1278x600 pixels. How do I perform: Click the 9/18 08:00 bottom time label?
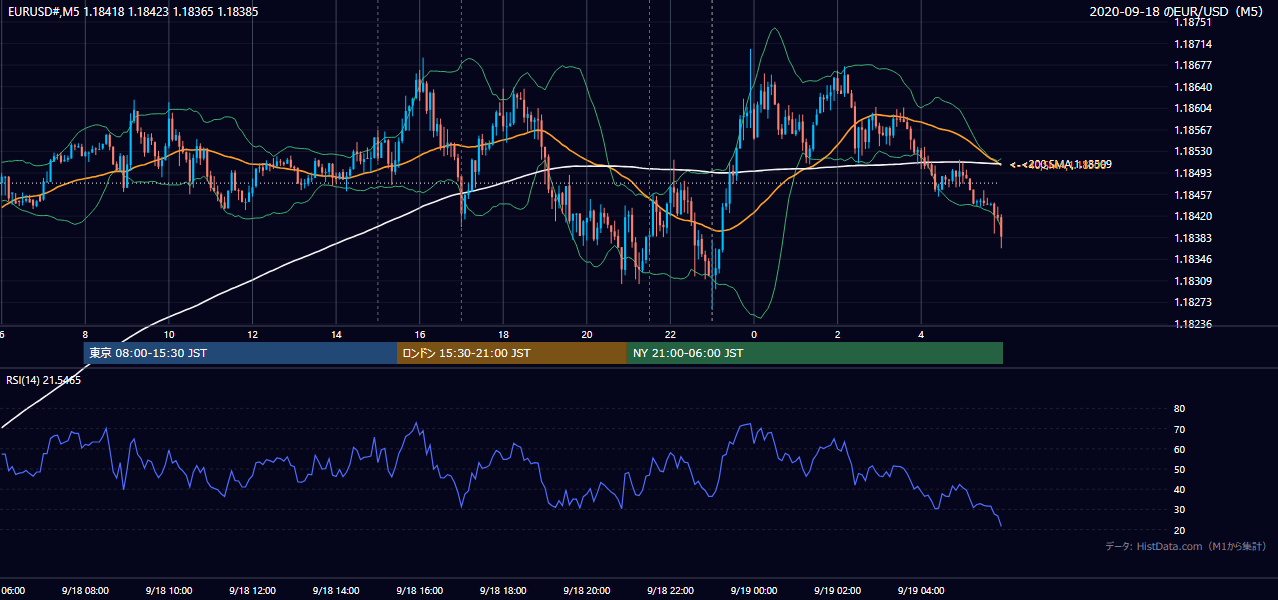click(x=84, y=591)
